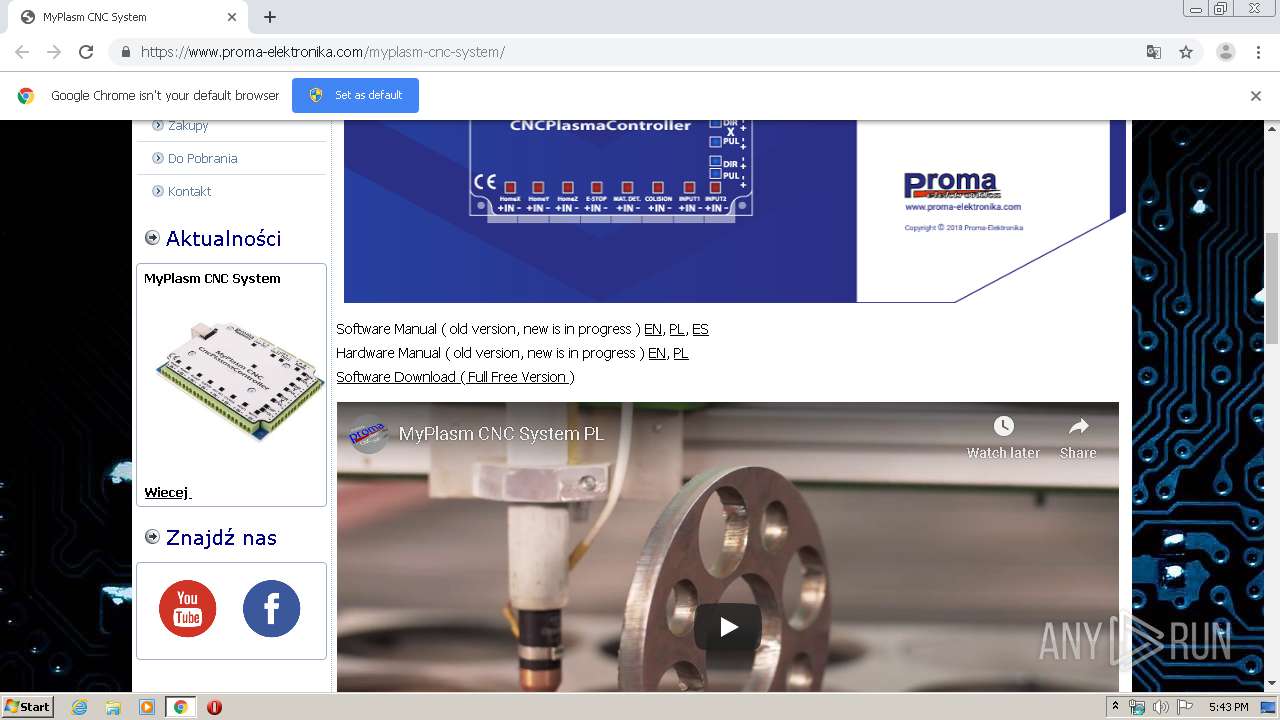The width and height of the screenshot is (1280, 720).
Task: Open the YouTube round icon
Action: (188, 608)
